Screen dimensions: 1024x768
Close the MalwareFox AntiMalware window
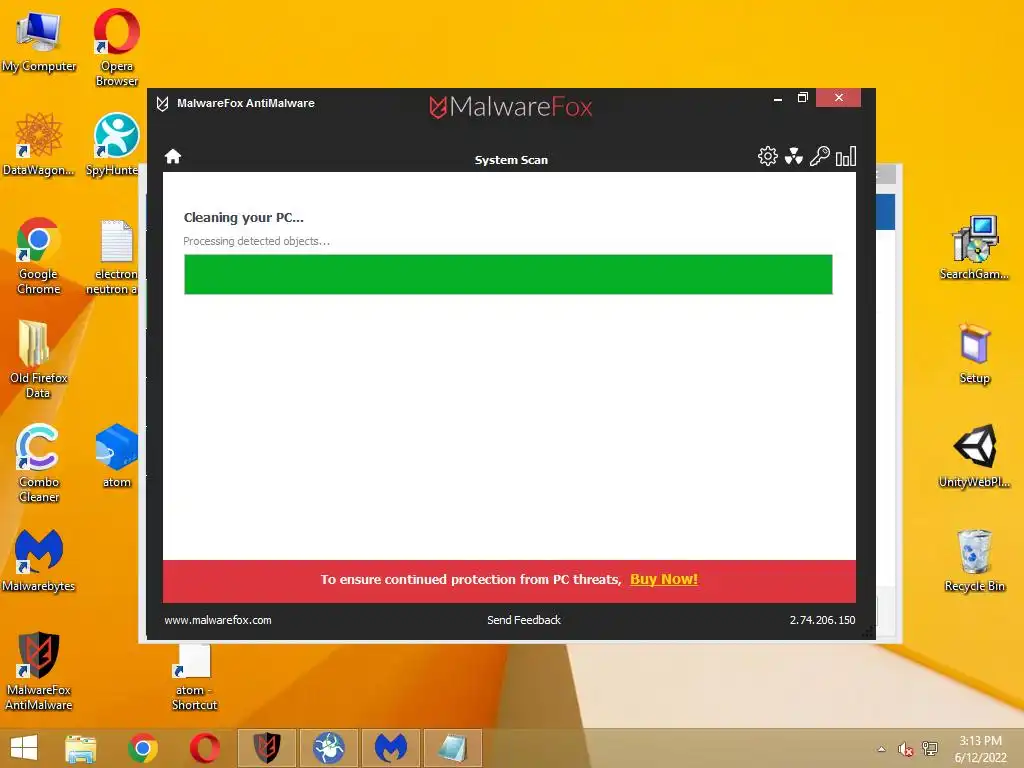click(x=839, y=98)
